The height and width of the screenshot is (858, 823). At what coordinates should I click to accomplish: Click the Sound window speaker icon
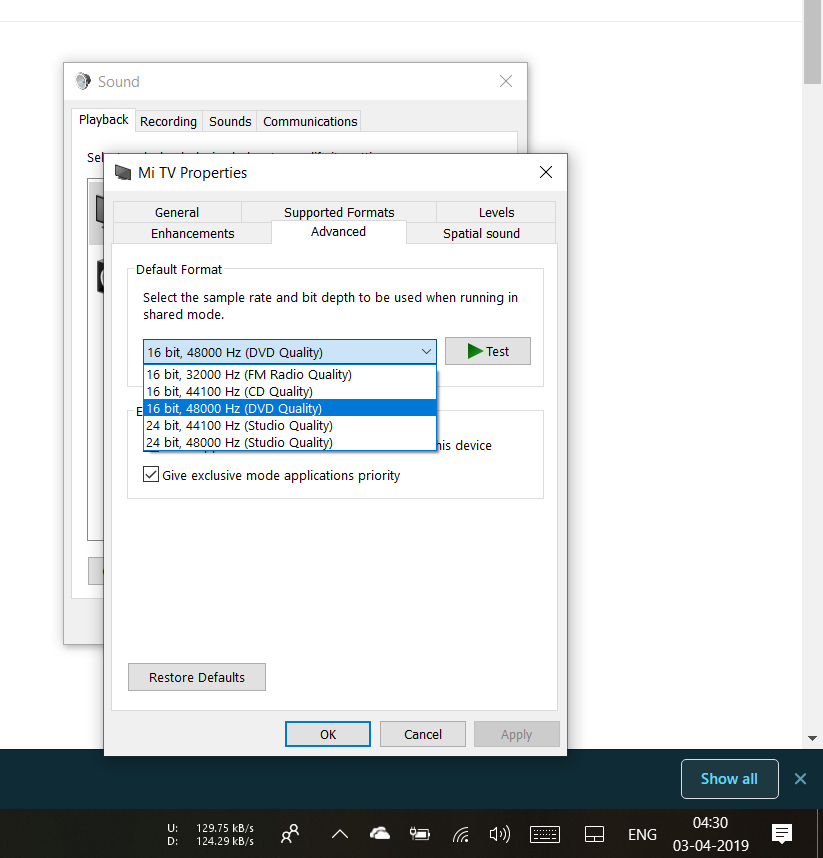point(83,81)
